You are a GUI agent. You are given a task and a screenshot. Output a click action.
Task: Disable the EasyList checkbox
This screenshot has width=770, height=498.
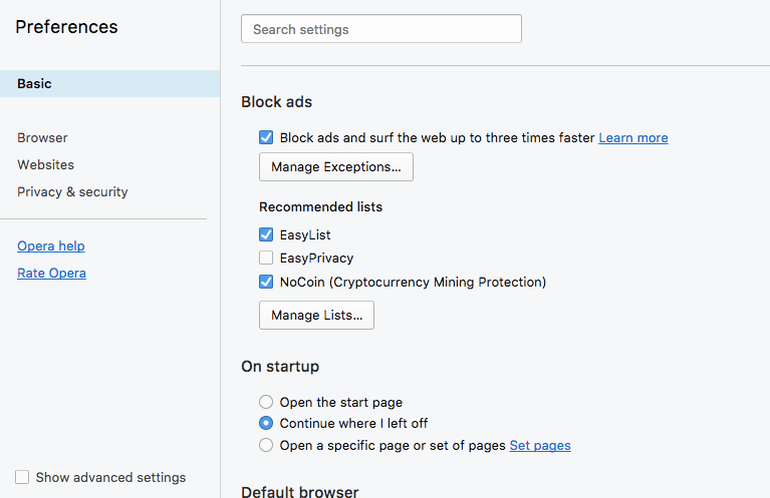pyautogui.click(x=266, y=235)
